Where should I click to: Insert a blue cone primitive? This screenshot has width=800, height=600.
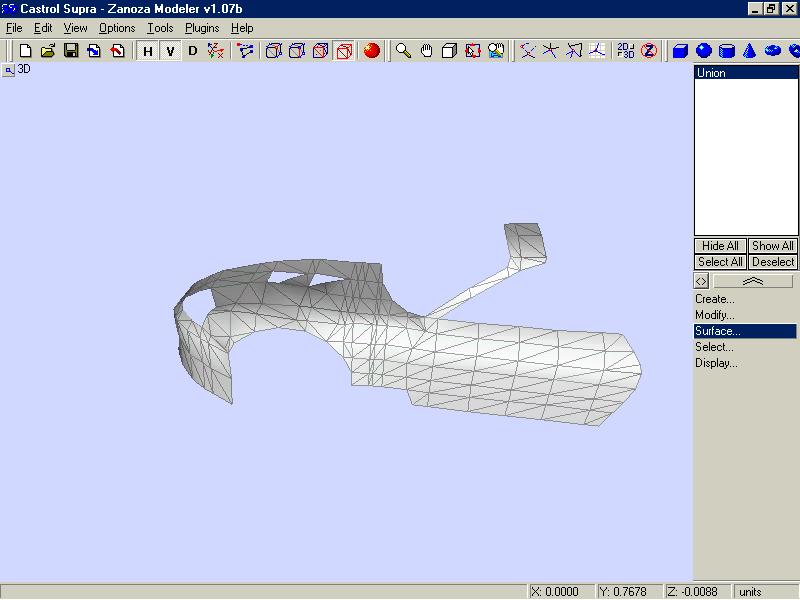749,50
